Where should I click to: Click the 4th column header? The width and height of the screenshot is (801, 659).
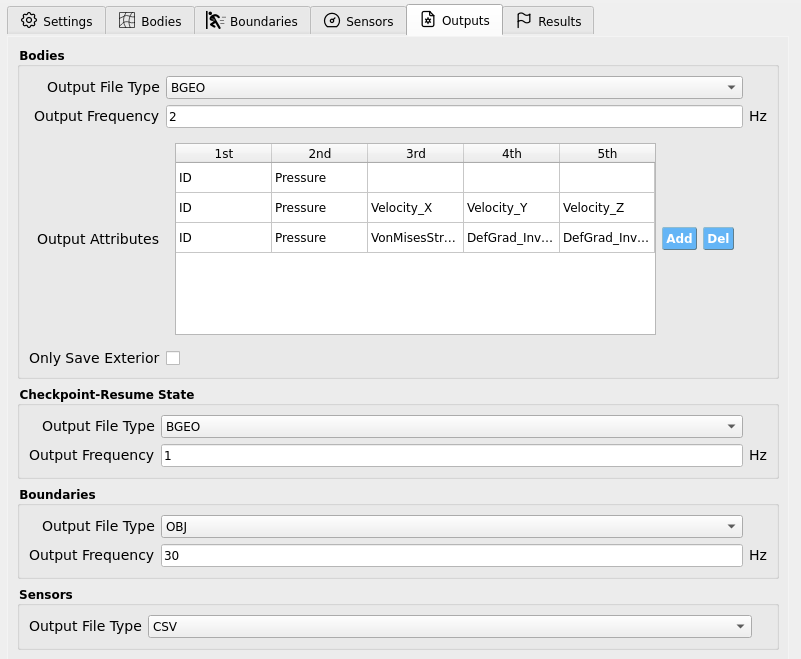(512, 153)
